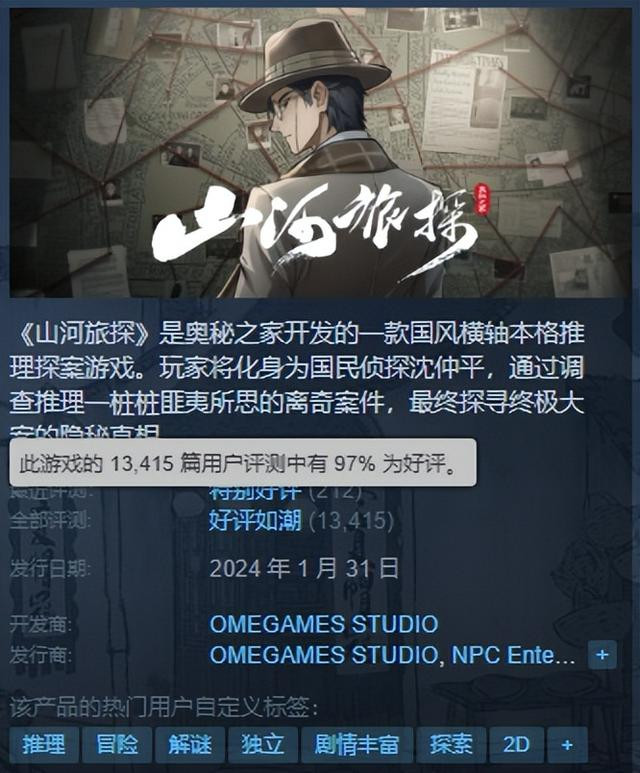
Task: Select the 2D tag
Action: click(x=516, y=744)
